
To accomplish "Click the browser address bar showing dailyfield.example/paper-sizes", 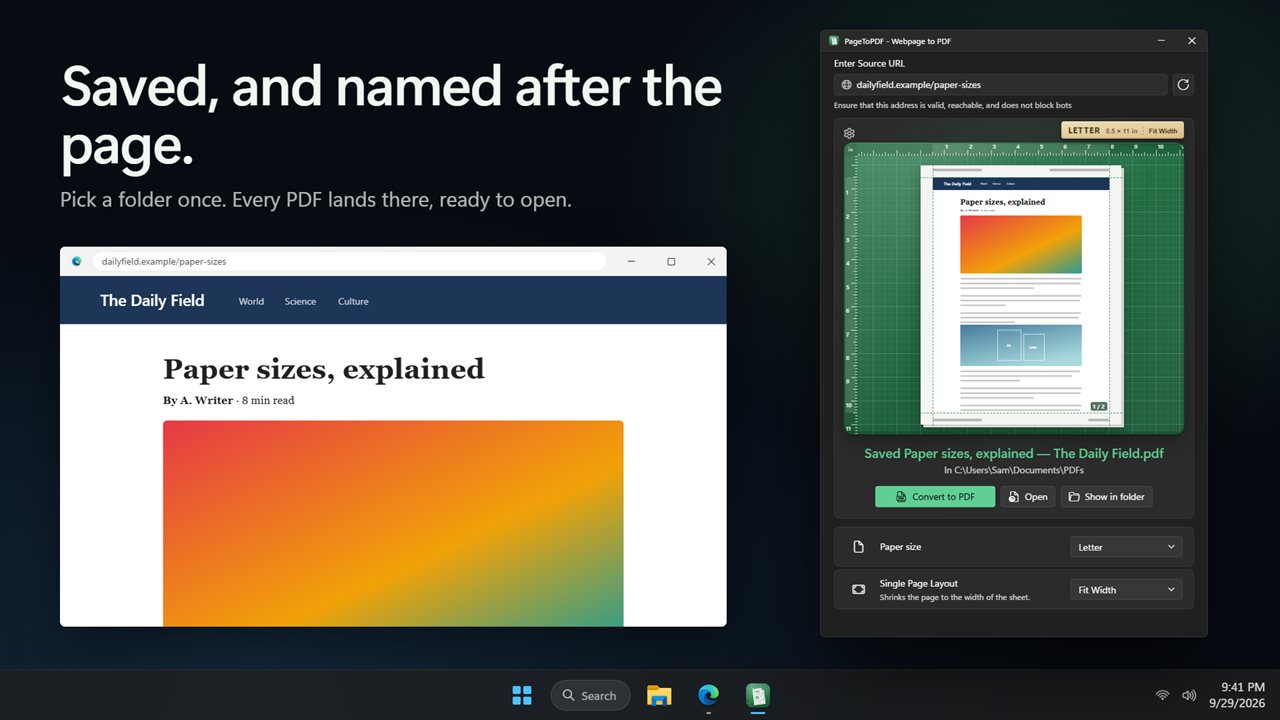I will (349, 262).
